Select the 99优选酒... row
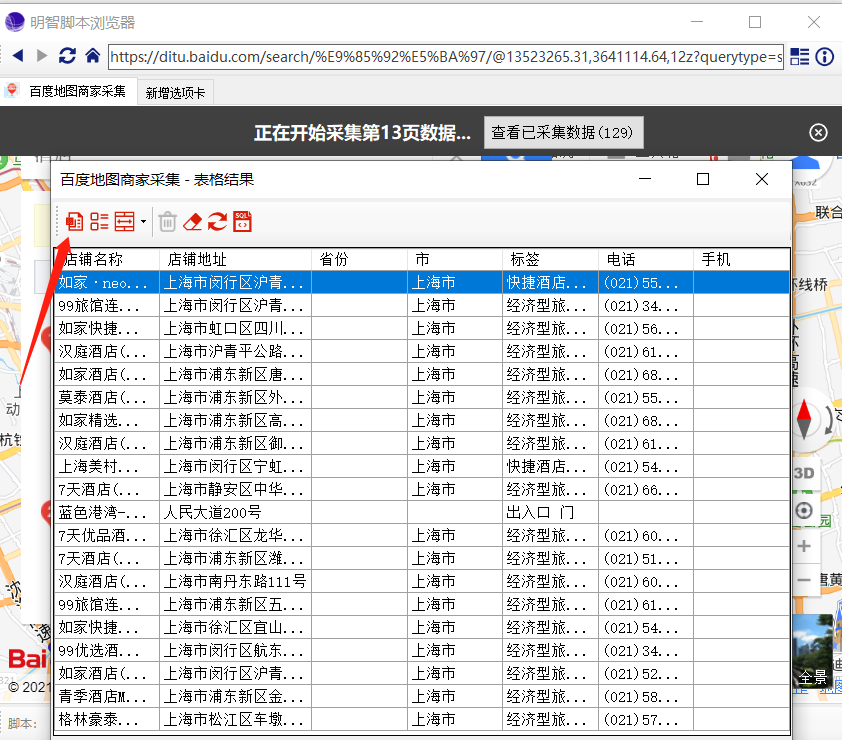This screenshot has height=740, width=842. point(422,651)
